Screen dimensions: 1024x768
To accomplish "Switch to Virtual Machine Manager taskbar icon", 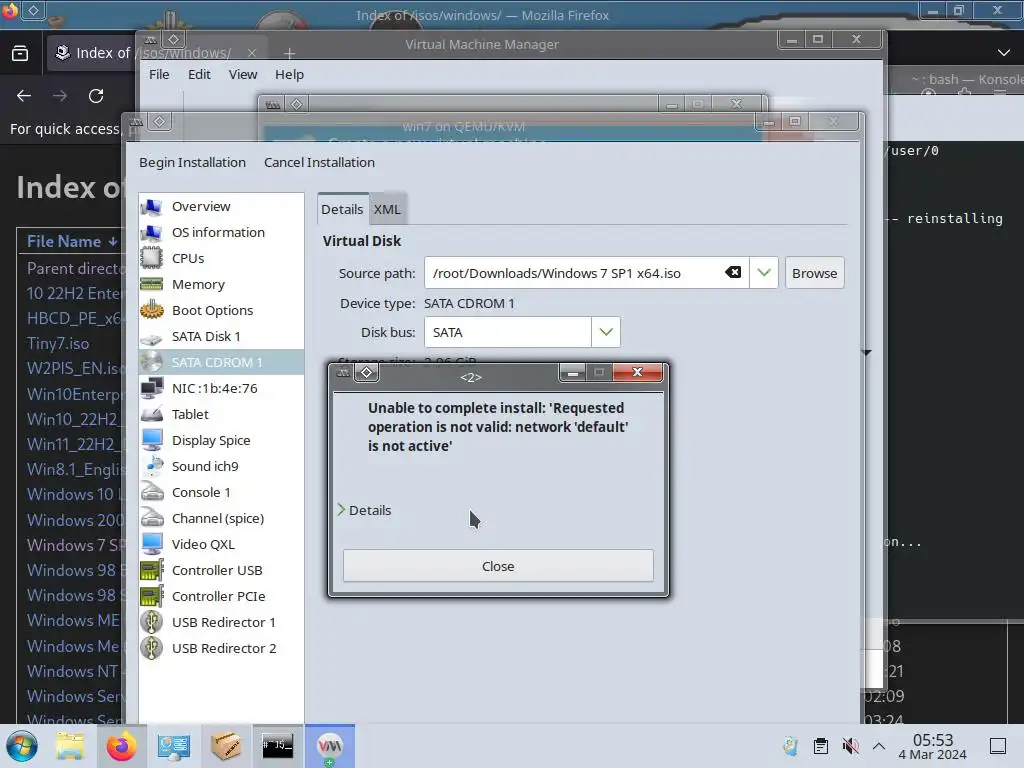I will (330, 746).
